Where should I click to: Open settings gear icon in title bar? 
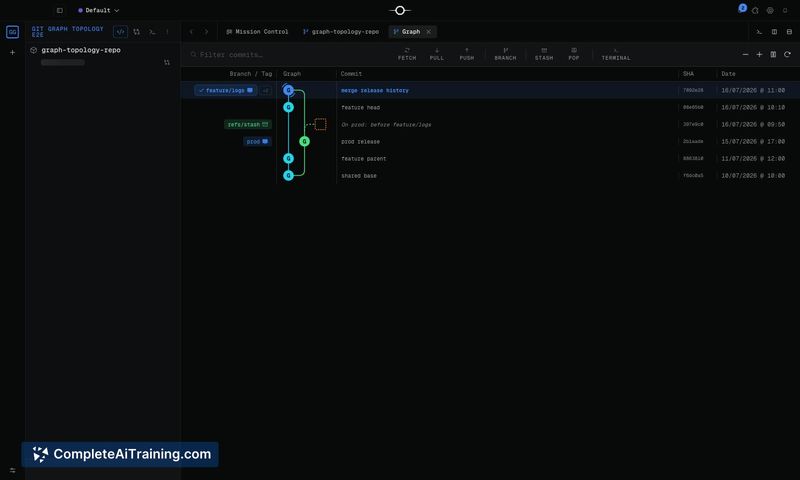point(770,10)
